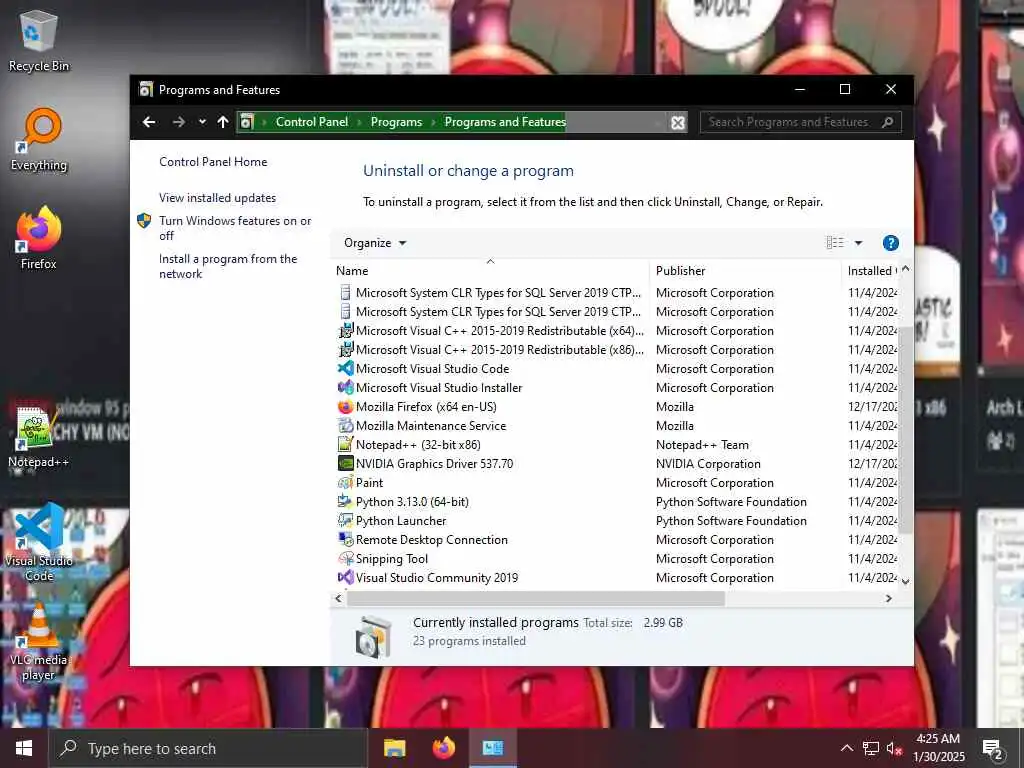
Task: Click the scroll down arrow of program list
Action: (905, 581)
